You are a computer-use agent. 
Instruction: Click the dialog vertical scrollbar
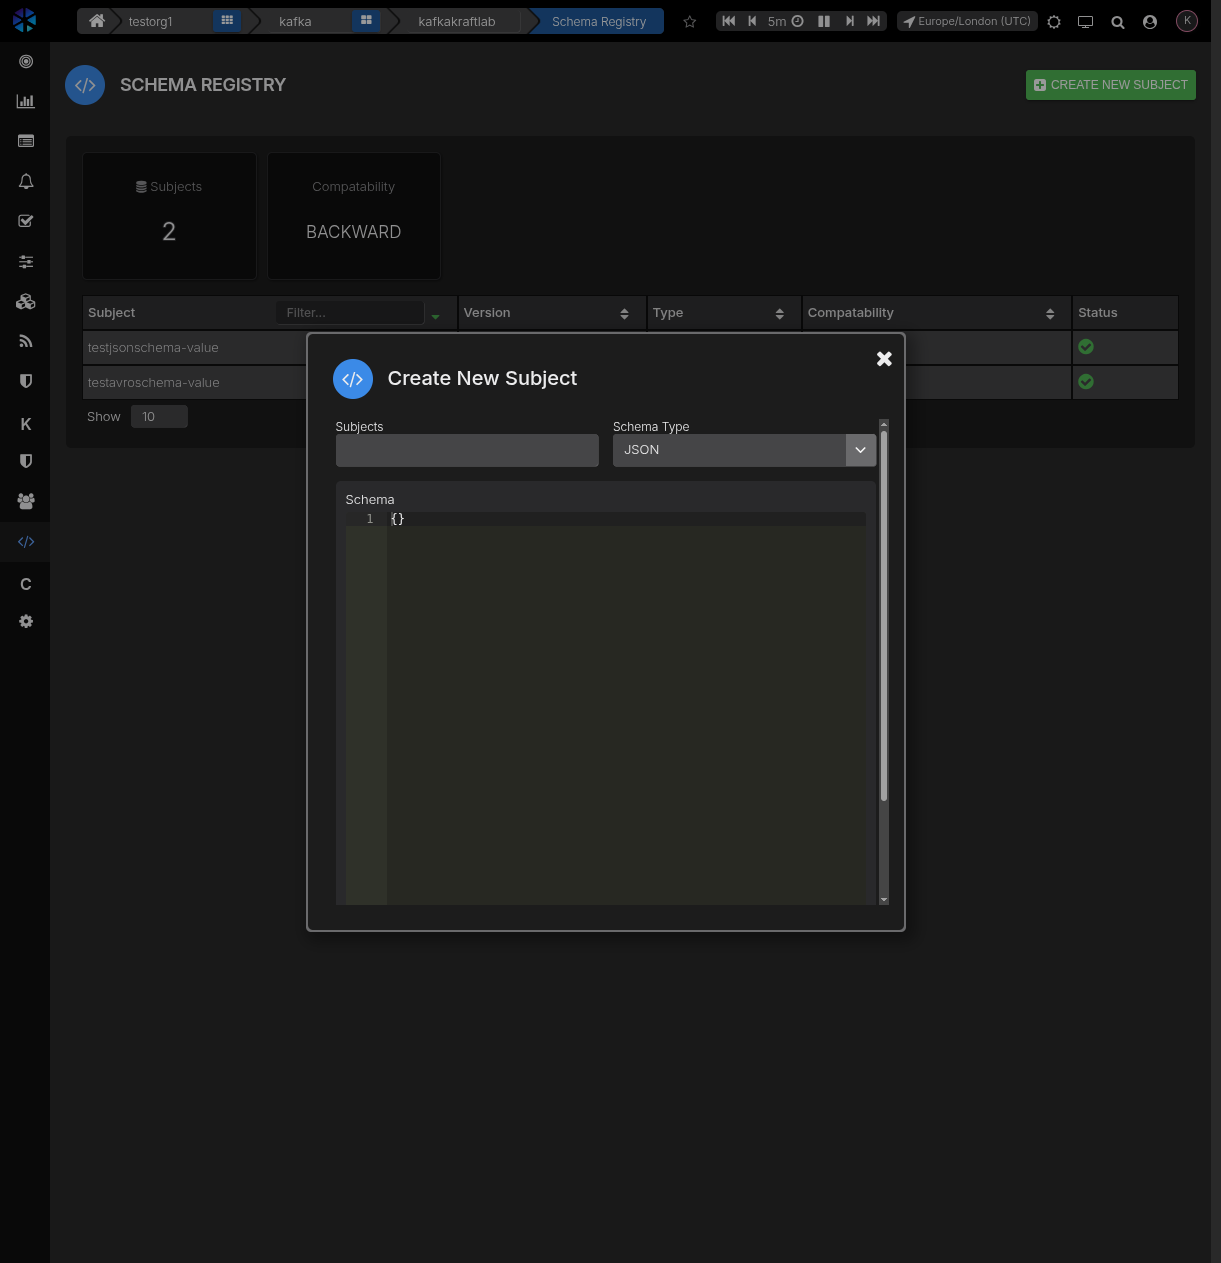pyautogui.click(x=884, y=615)
